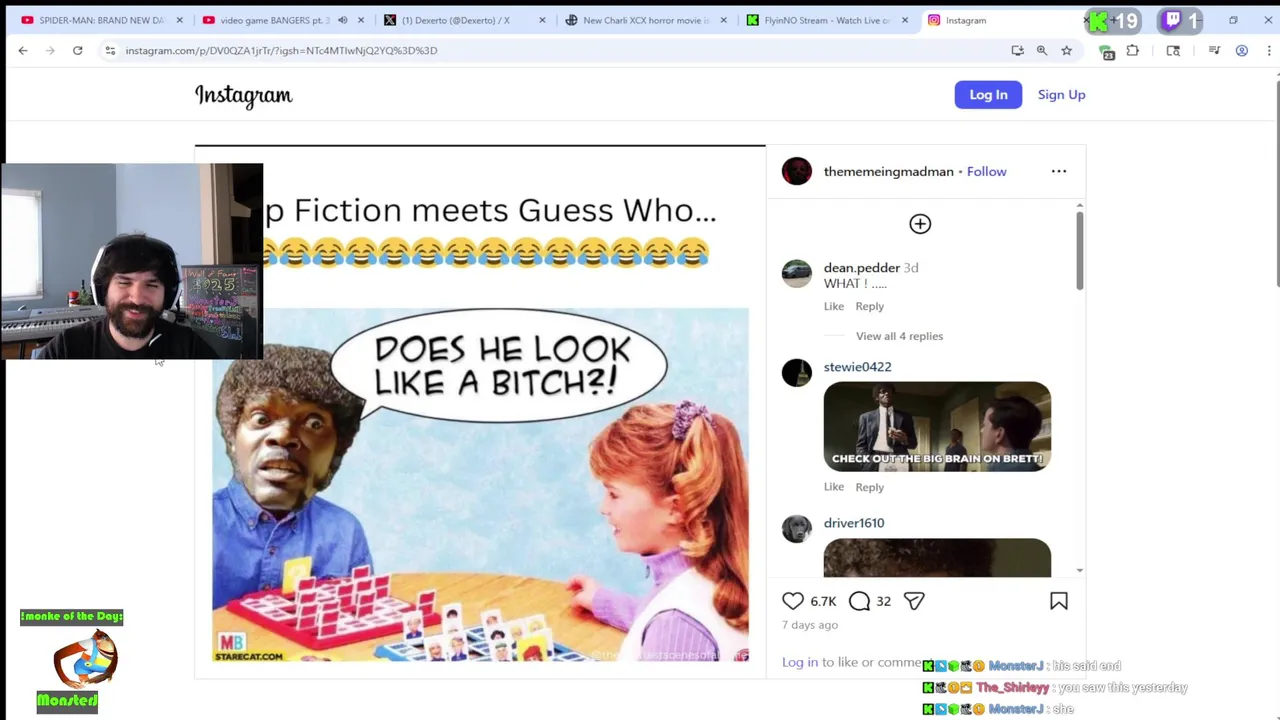Save post with bookmark icon

[1059, 601]
